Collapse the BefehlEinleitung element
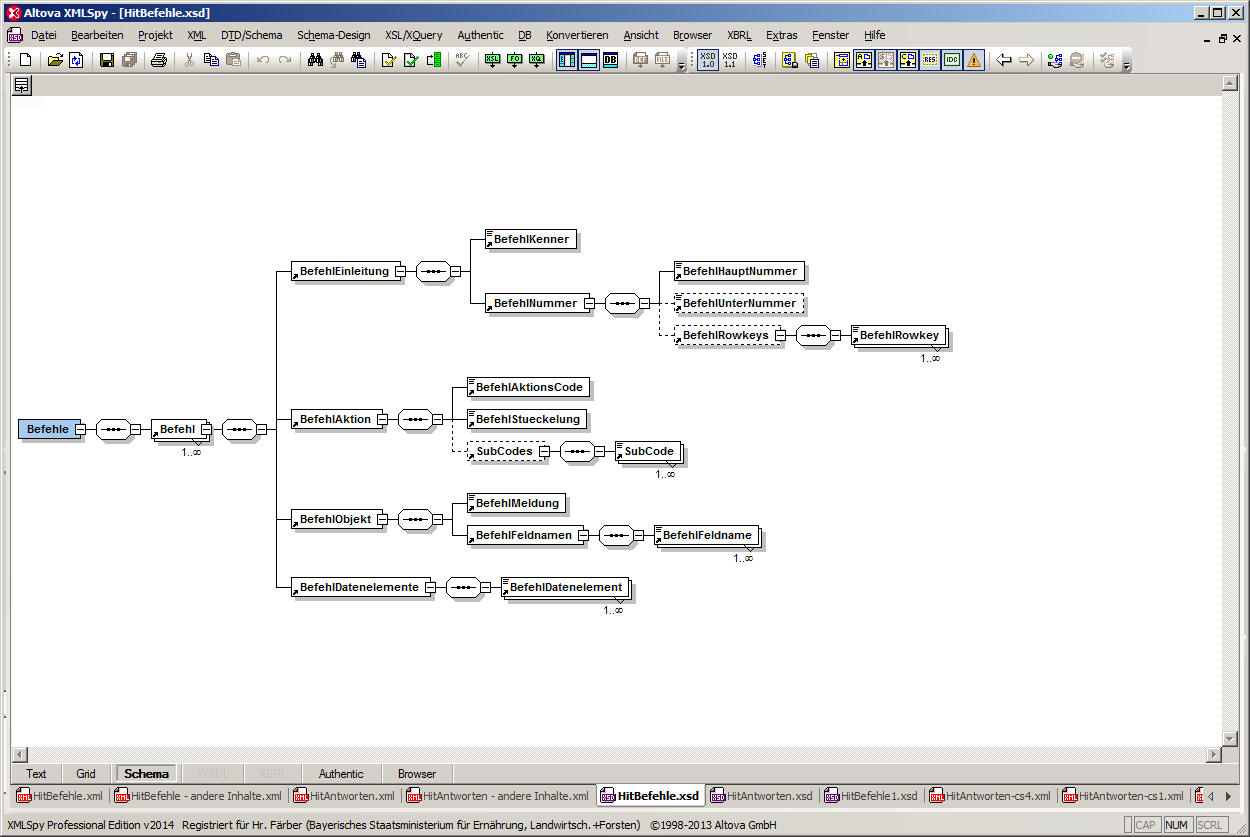The height and width of the screenshot is (837, 1250). coord(398,271)
